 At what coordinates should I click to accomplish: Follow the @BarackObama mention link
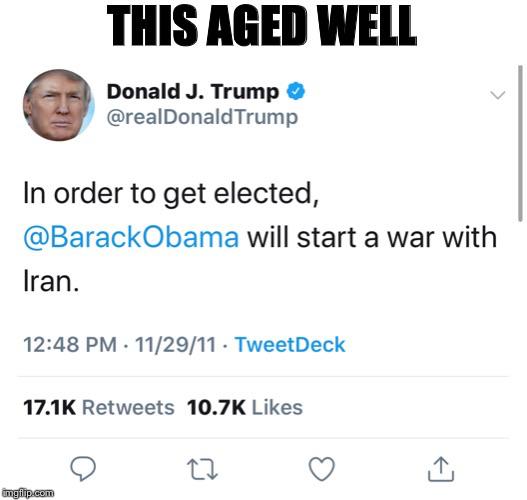point(131,238)
